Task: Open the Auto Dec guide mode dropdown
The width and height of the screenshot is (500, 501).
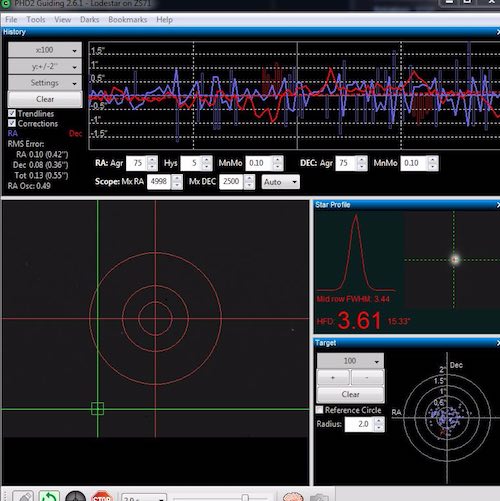Action: (280, 182)
